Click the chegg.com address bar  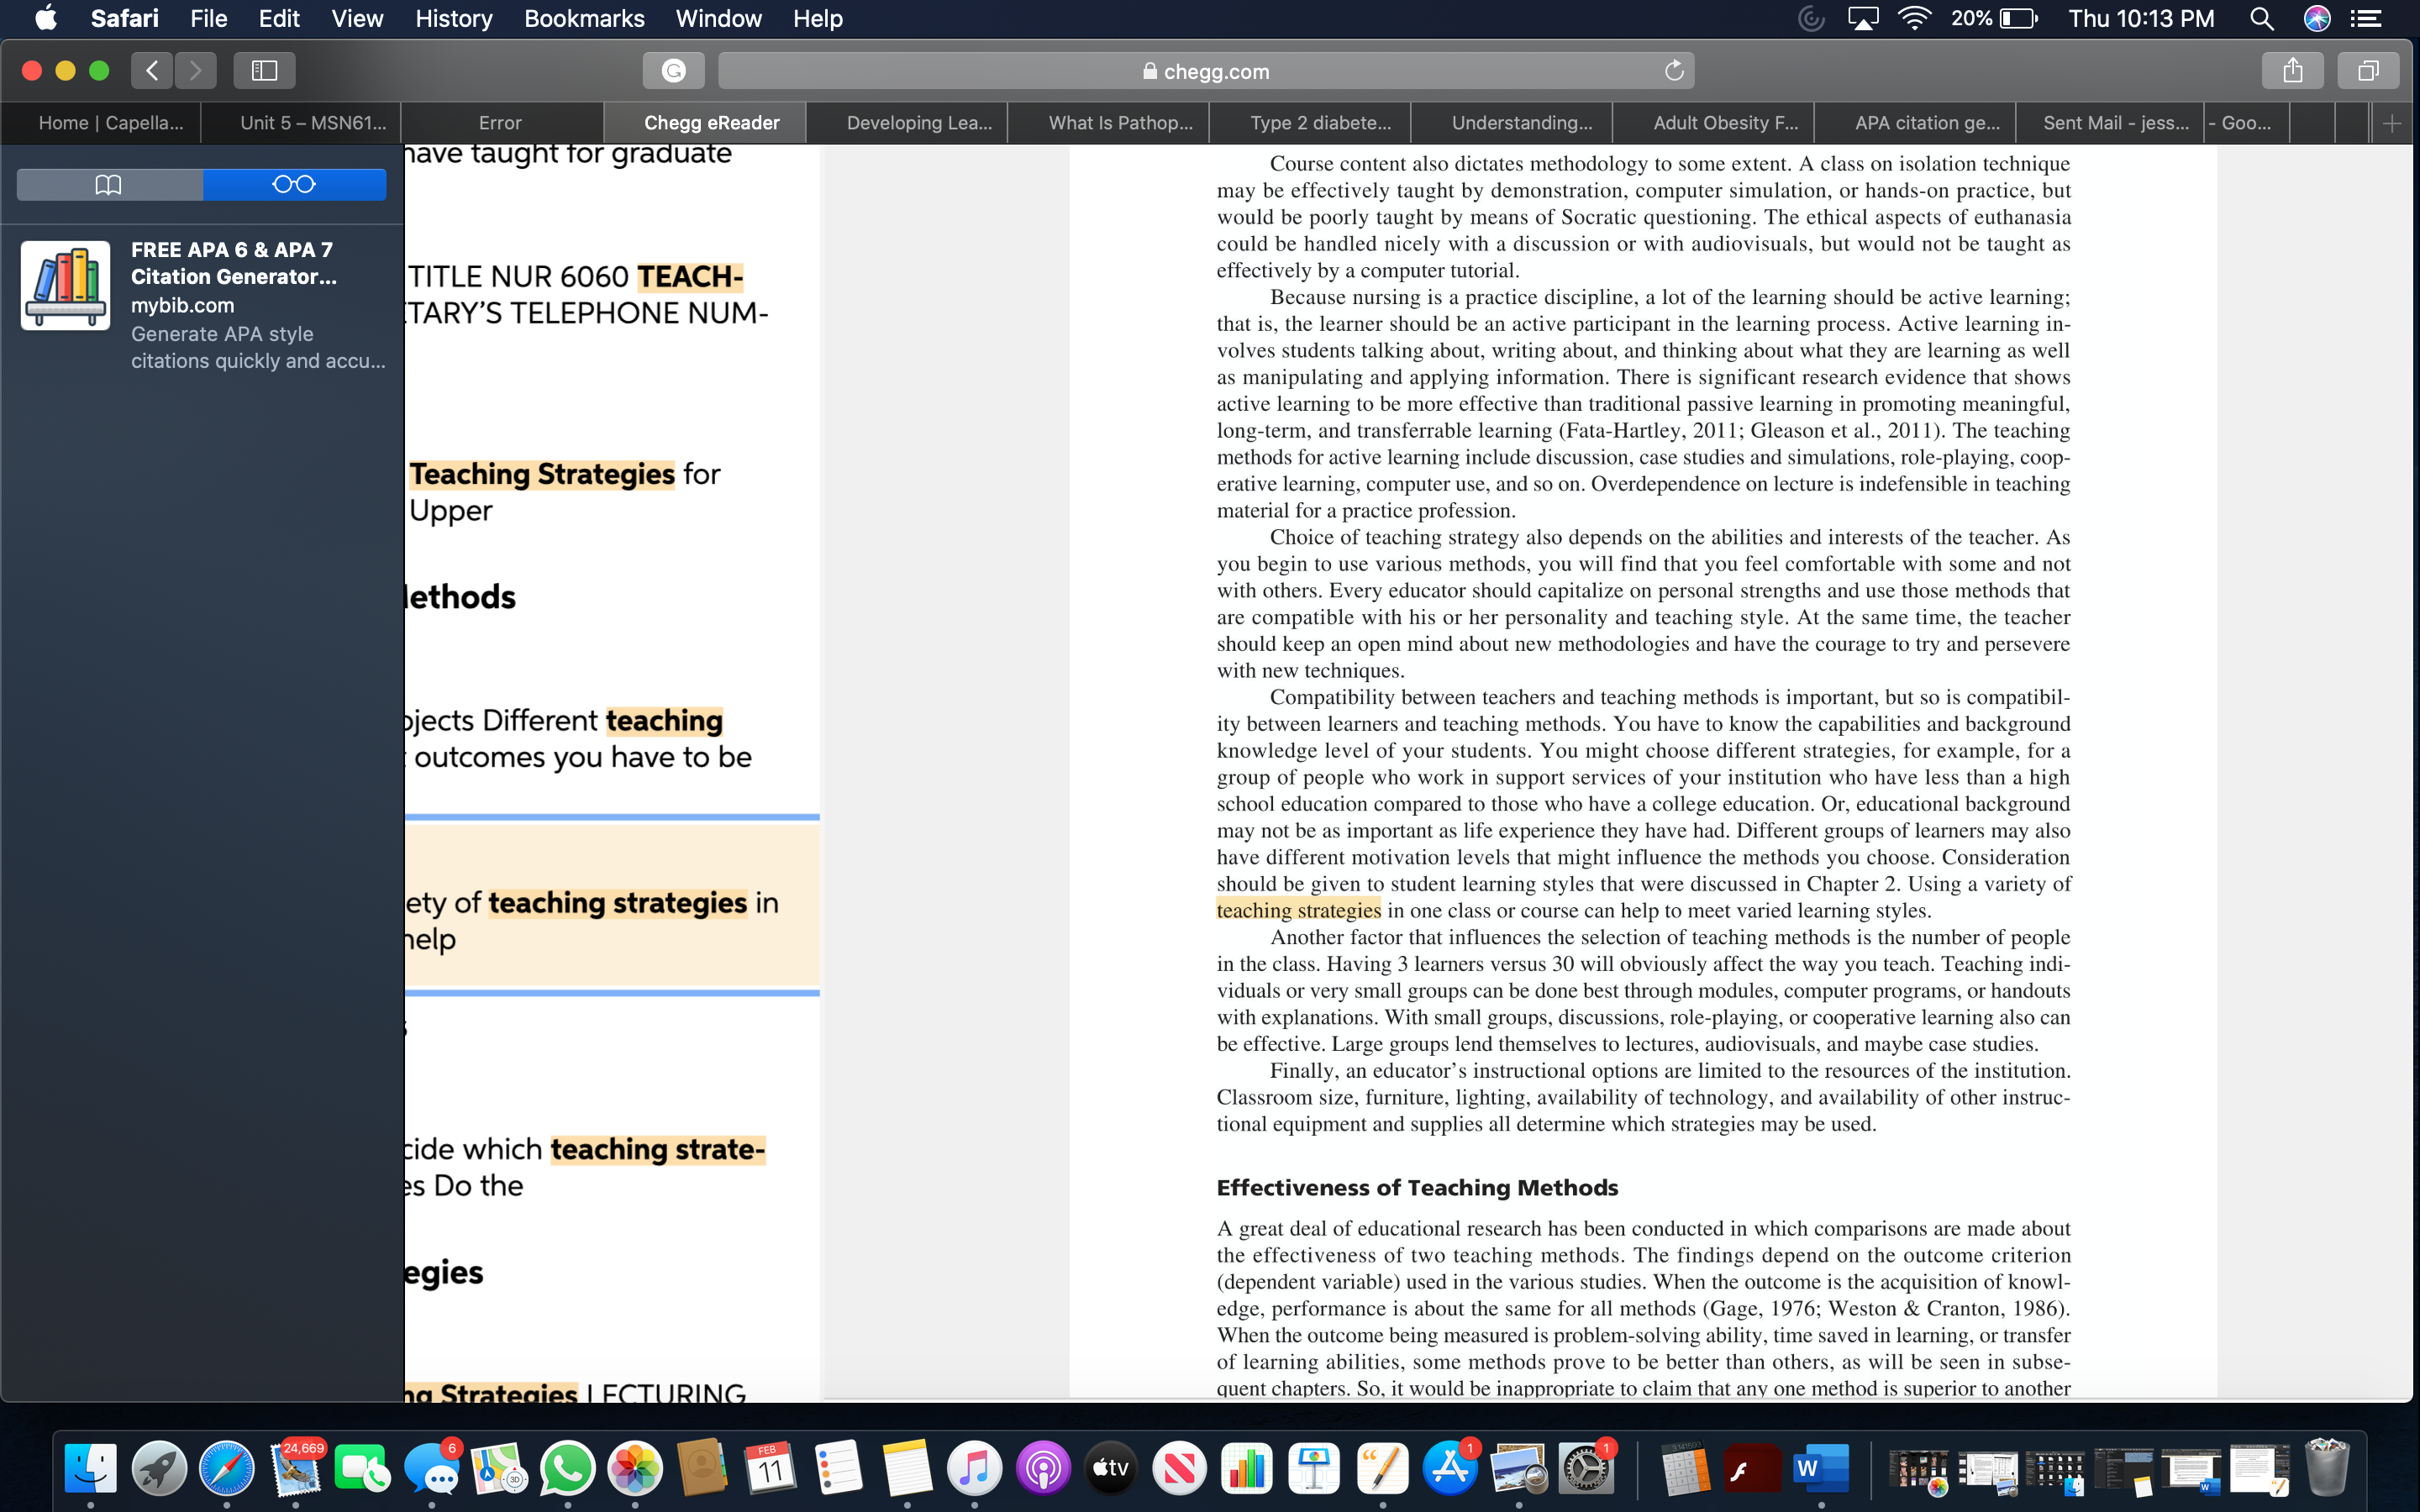tap(1206, 71)
